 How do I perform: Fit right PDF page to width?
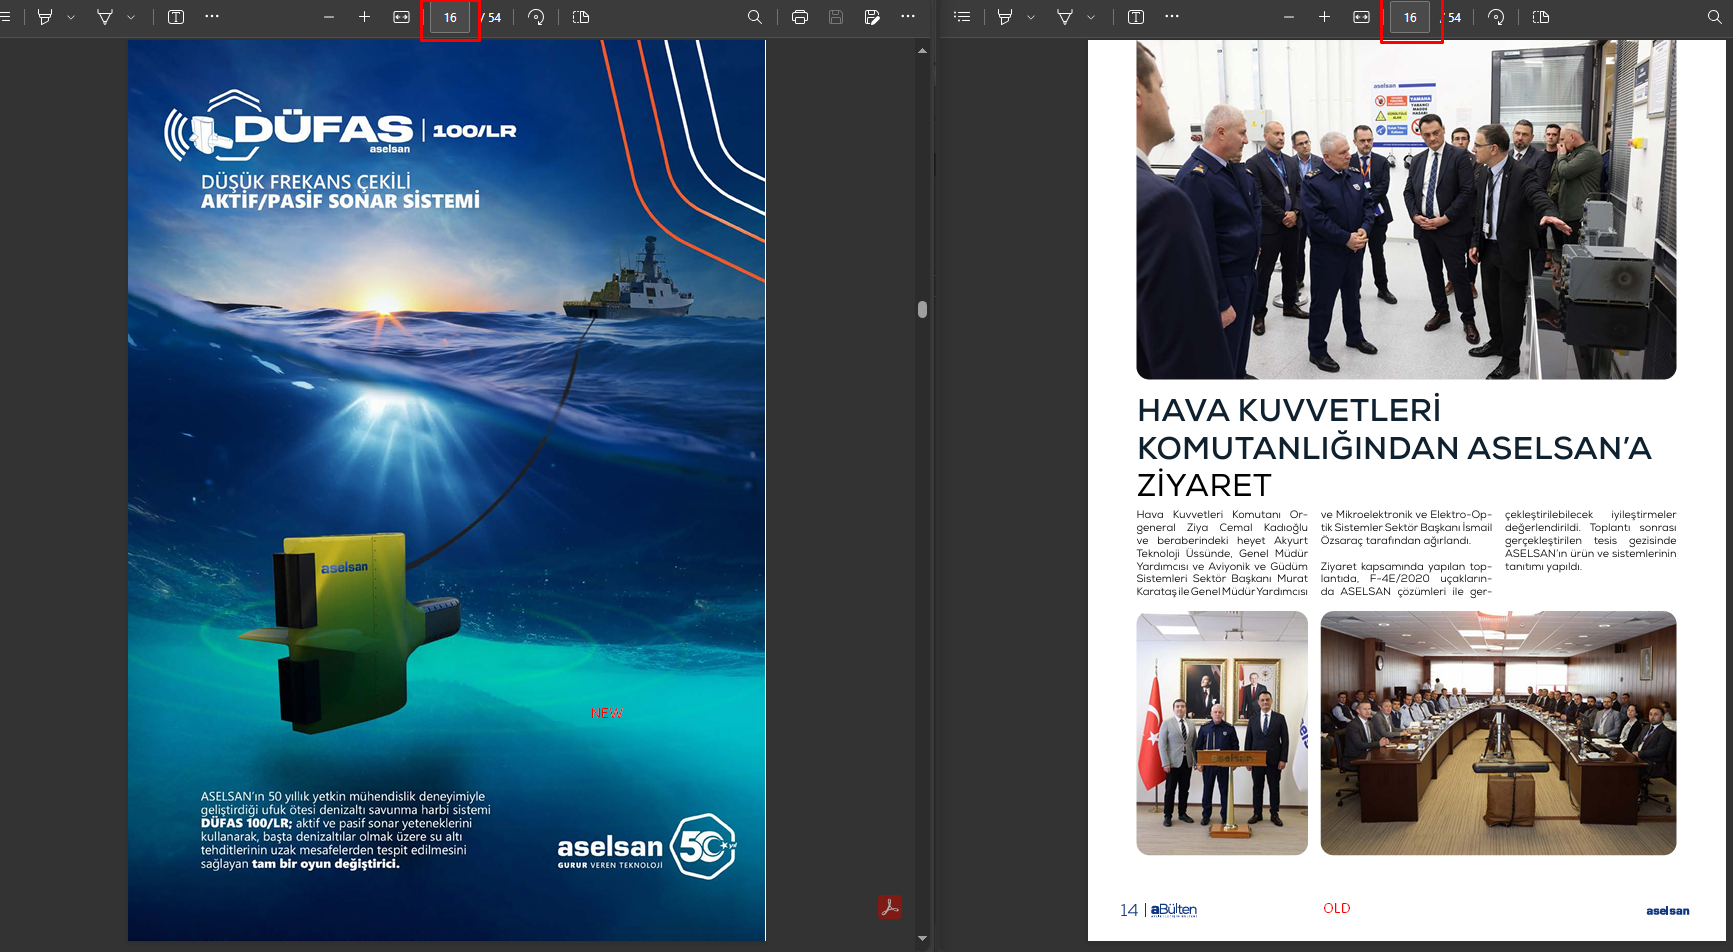[x=1362, y=17]
